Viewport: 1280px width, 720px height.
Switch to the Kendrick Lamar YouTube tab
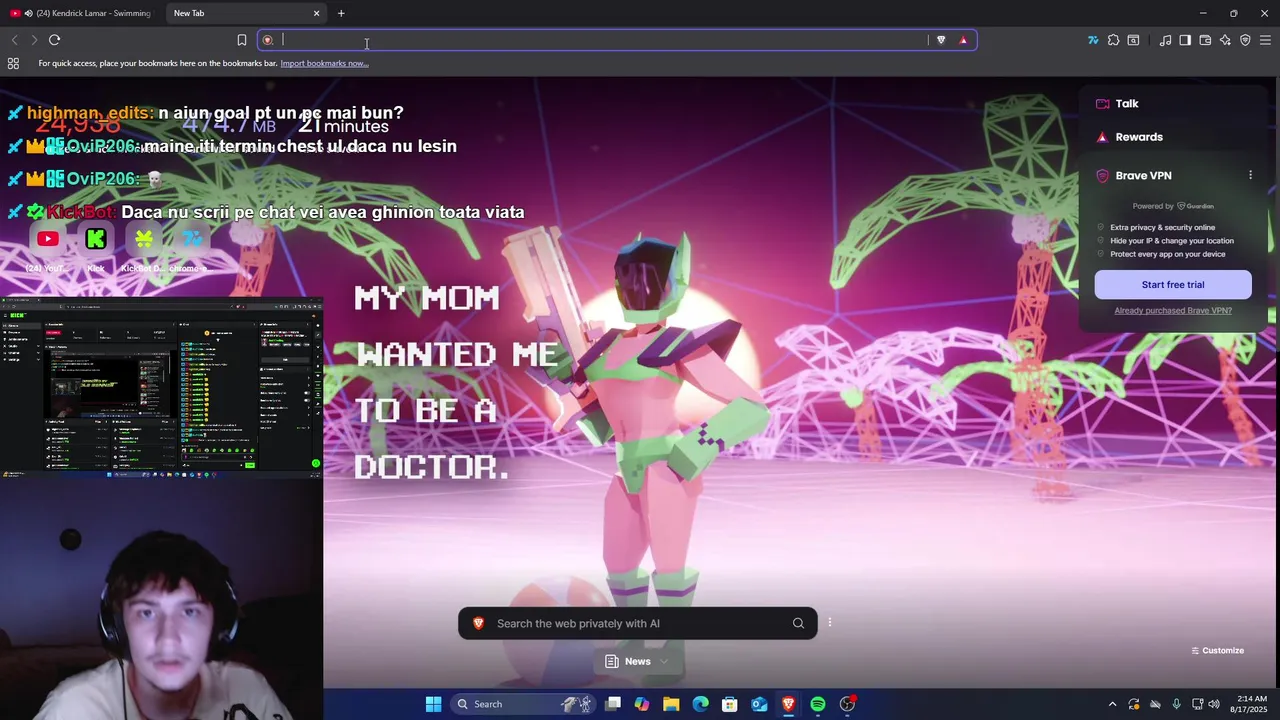pos(82,13)
